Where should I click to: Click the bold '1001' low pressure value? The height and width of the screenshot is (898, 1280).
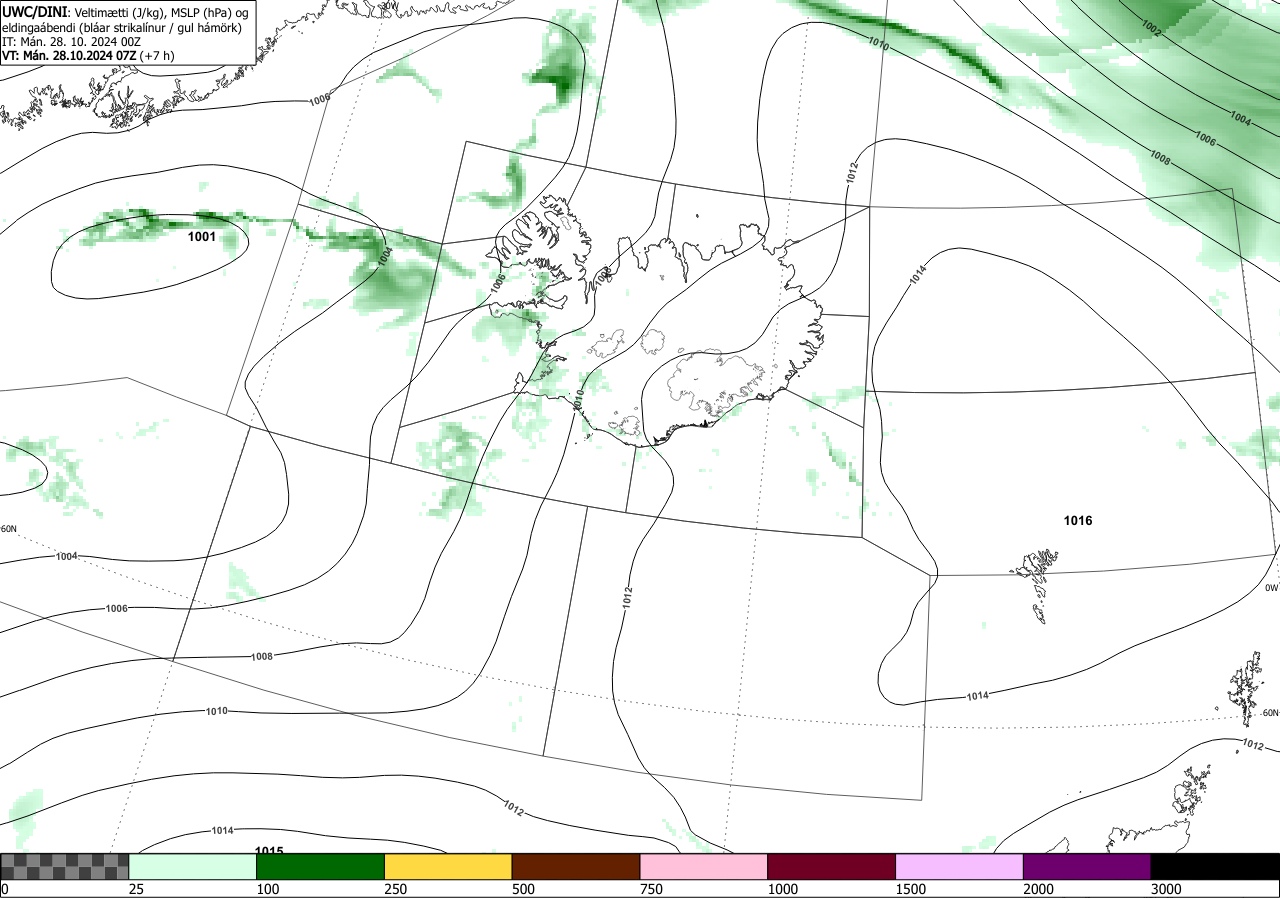click(x=202, y=238)
